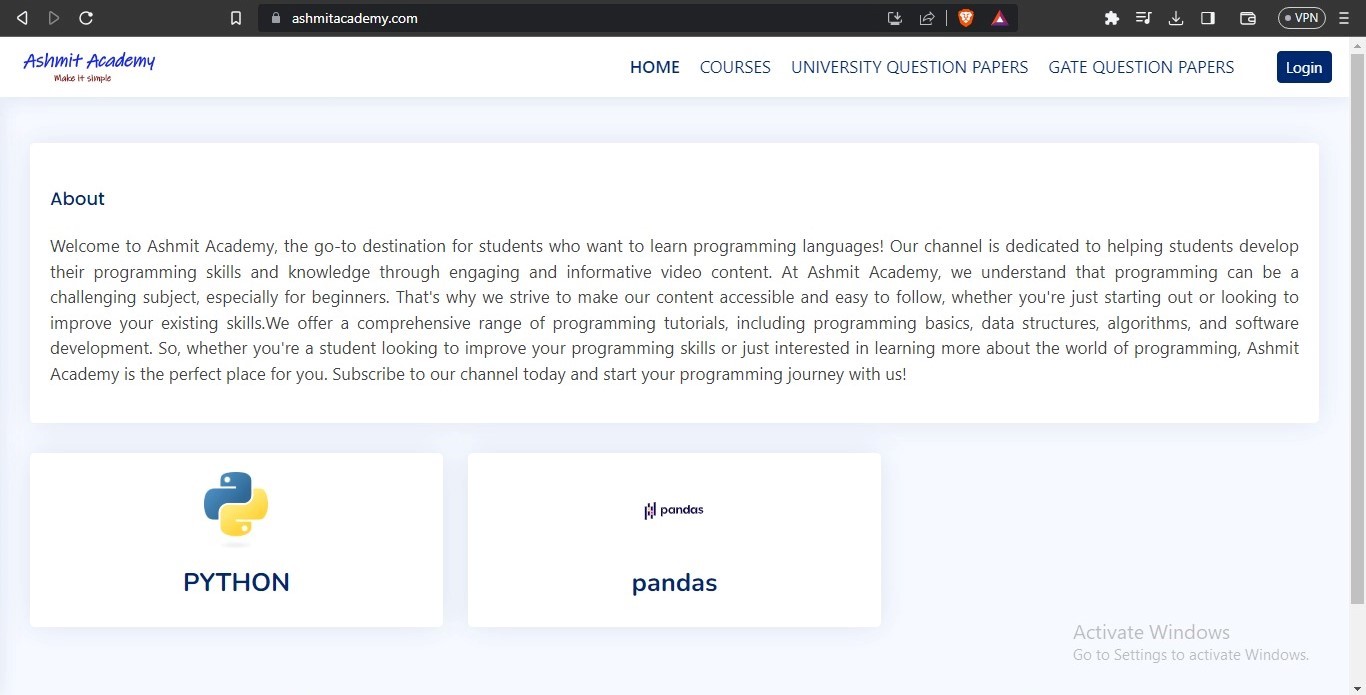Open the HOME nav item

655,67
